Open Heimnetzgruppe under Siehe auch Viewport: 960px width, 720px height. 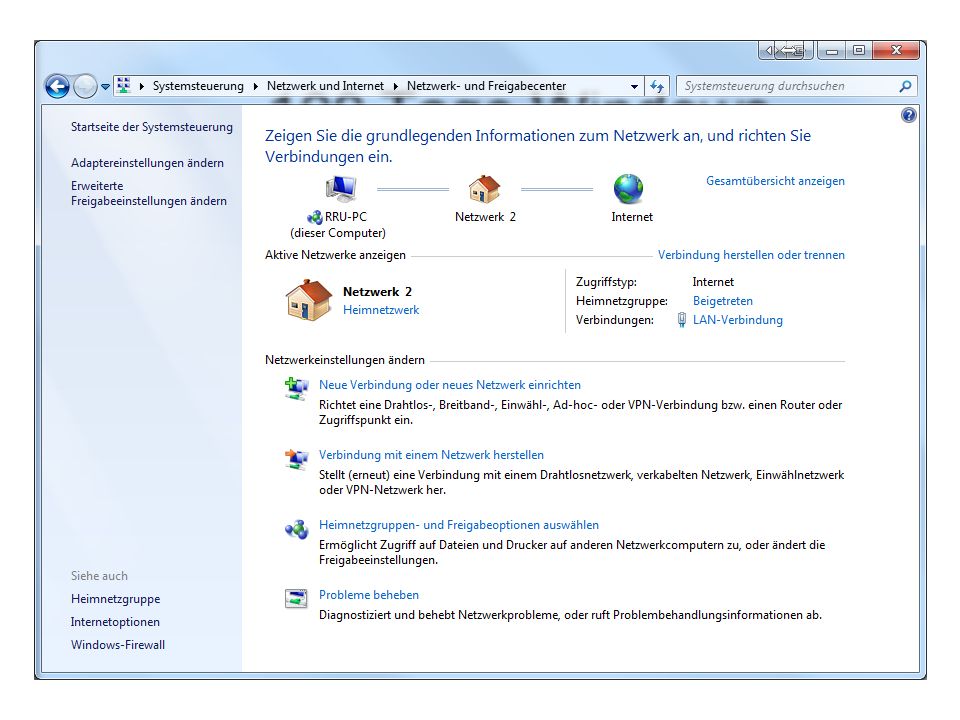(116, 599)
